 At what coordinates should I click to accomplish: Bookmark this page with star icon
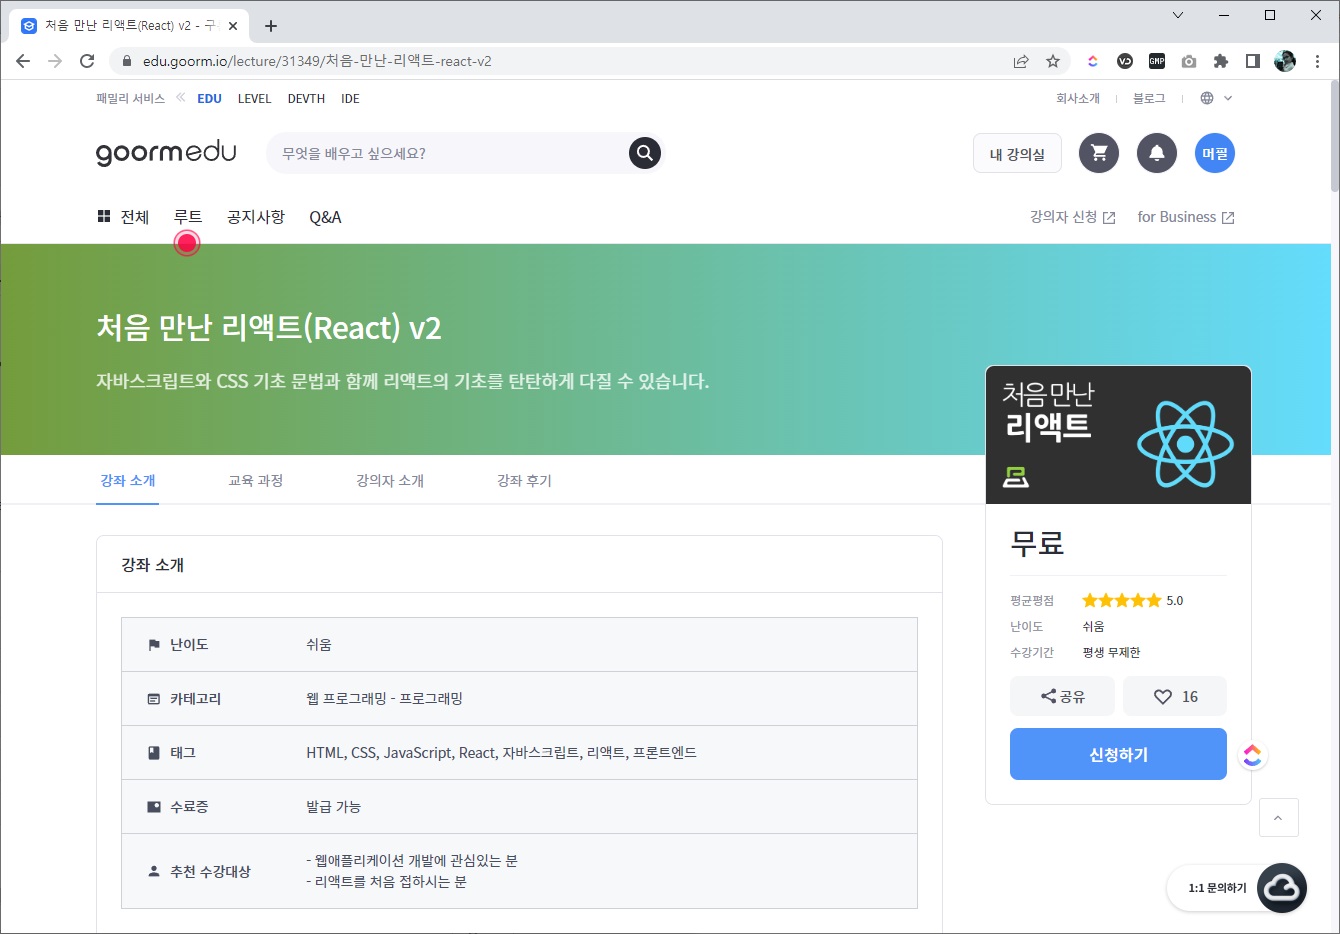(x=1053, y=61)
